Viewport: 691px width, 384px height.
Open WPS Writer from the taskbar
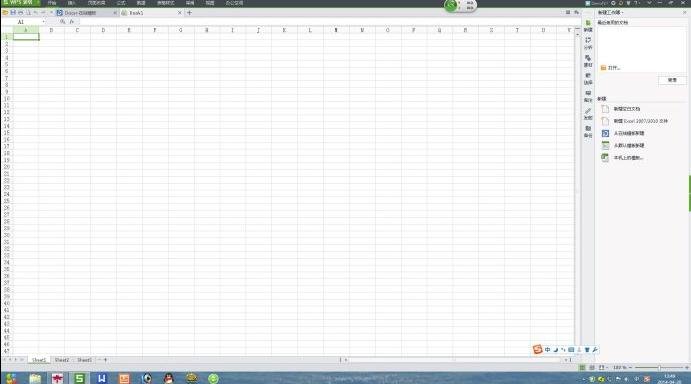102,378
